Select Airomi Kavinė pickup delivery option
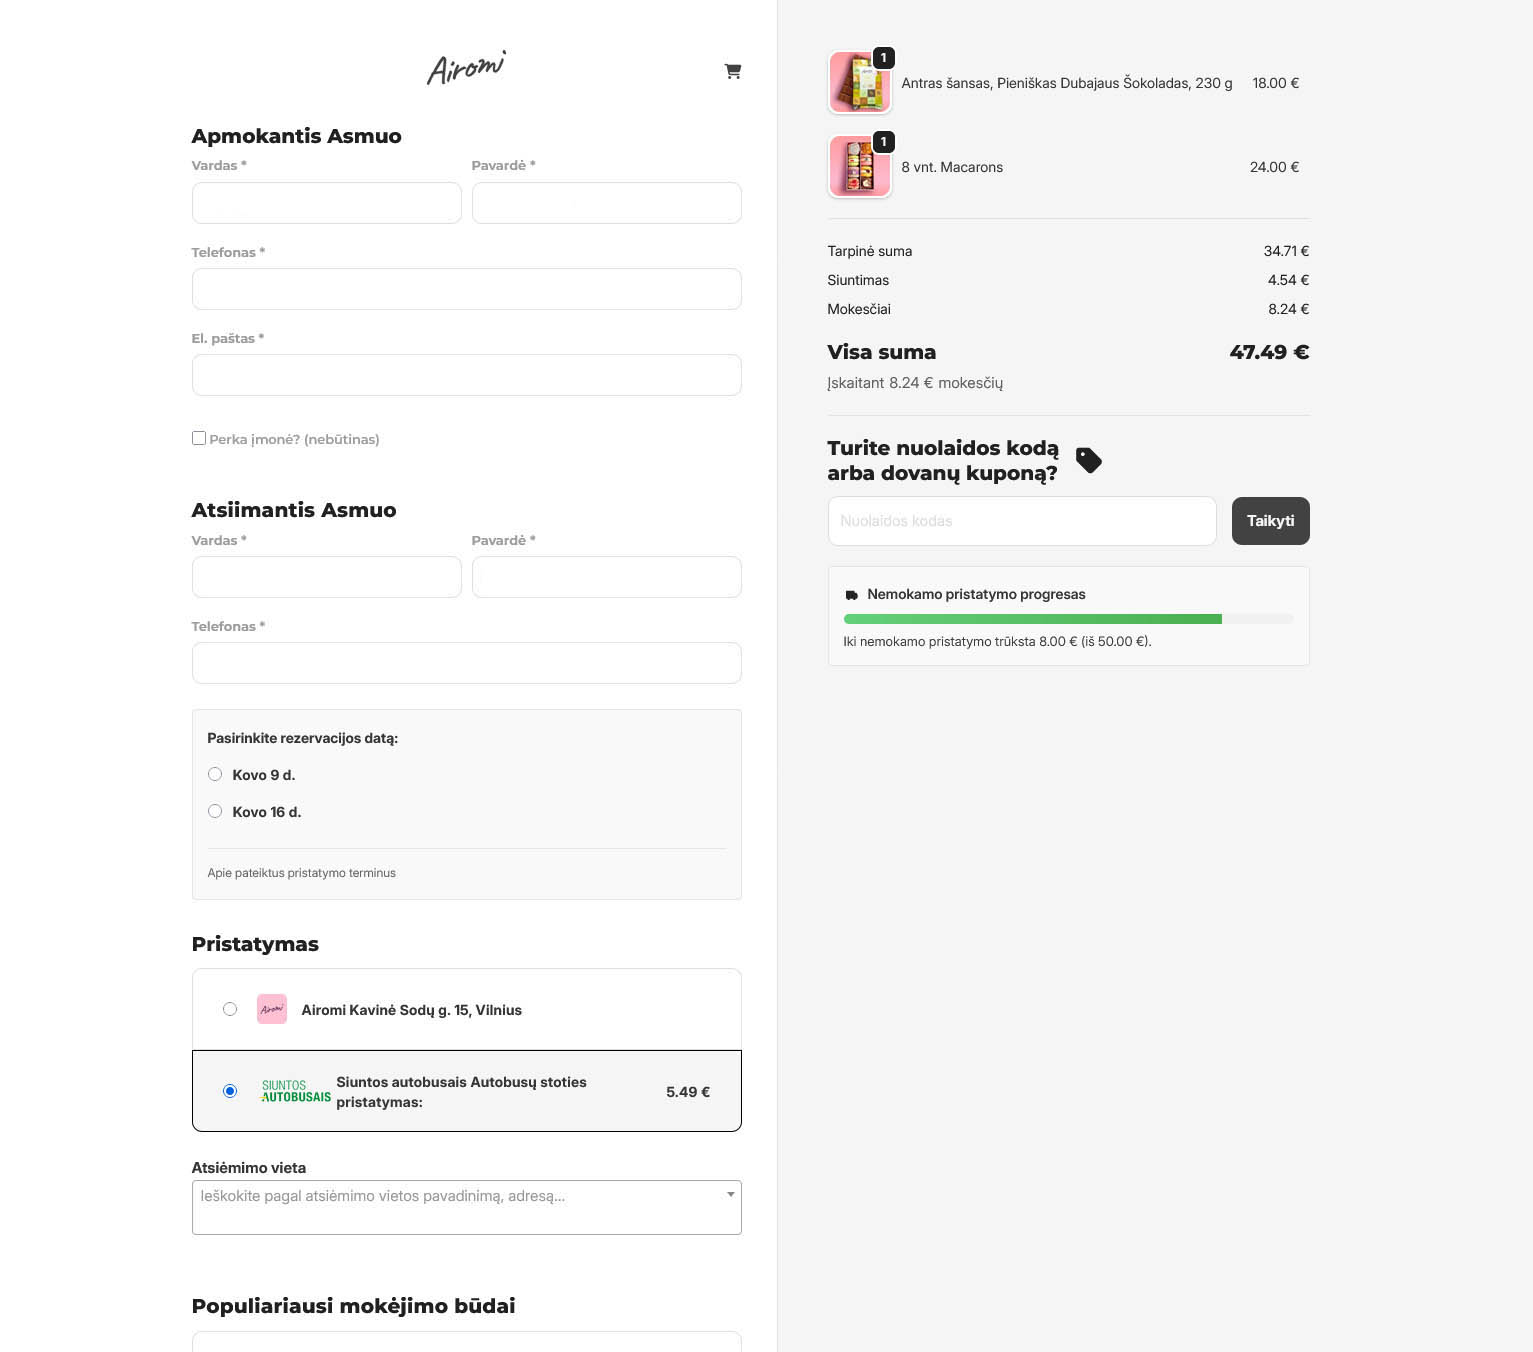Screen dimensions: 1533x1352 click(230, 1009)
